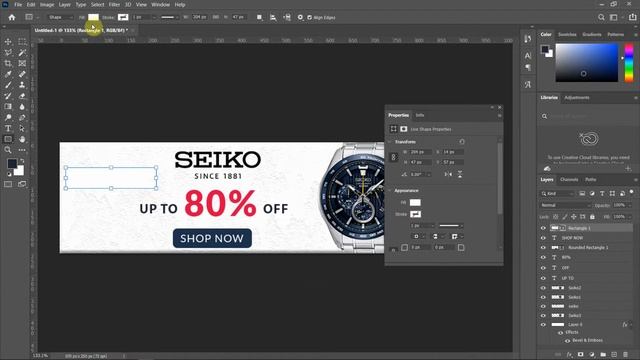
Task: Select the Zoom tool in toolbox
Action: (x=8, y=150)
